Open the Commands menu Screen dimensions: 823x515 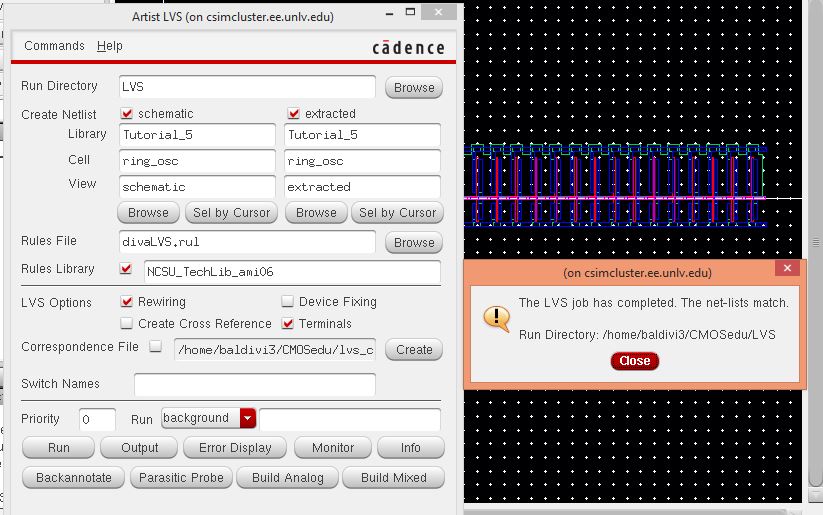pyautogui.click(x=54, y=46)
